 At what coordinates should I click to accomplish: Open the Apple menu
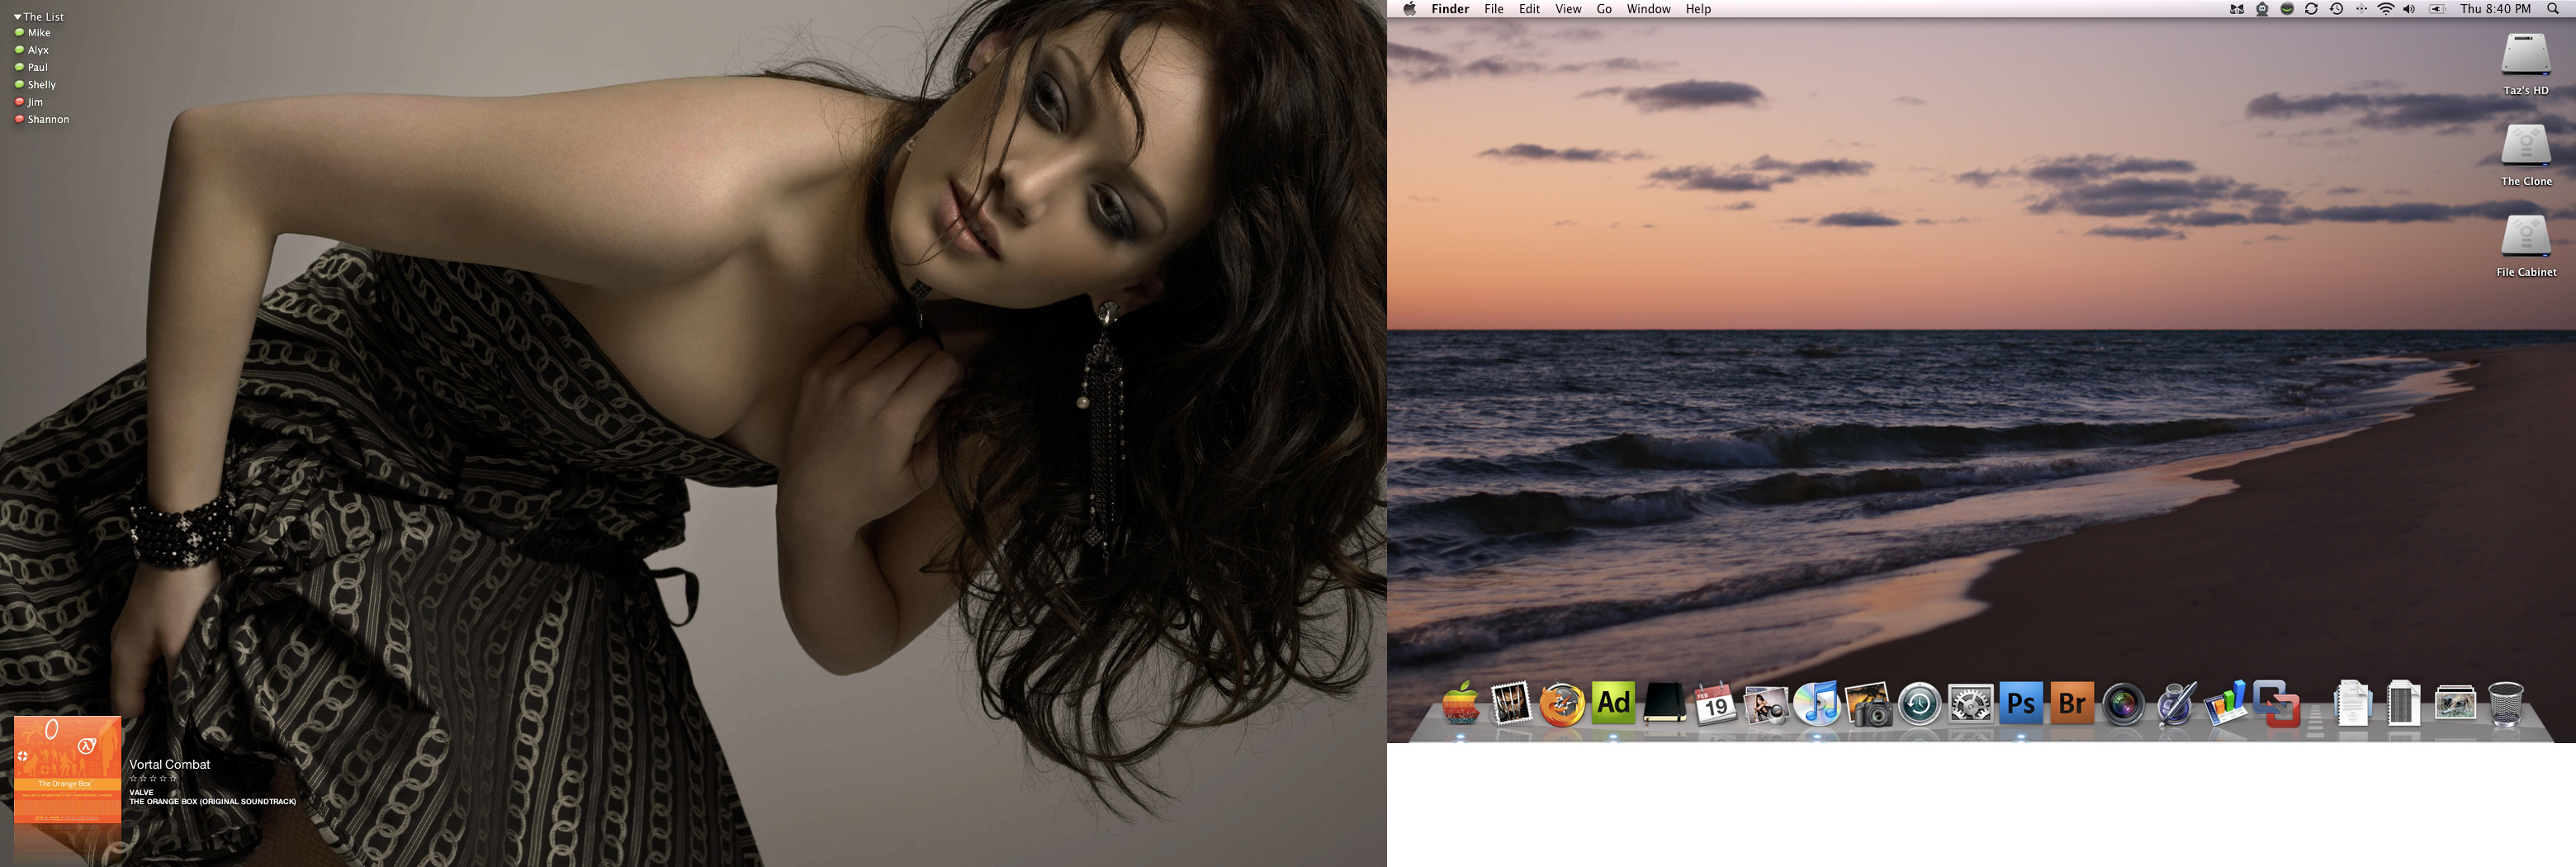pos(1410,9)
